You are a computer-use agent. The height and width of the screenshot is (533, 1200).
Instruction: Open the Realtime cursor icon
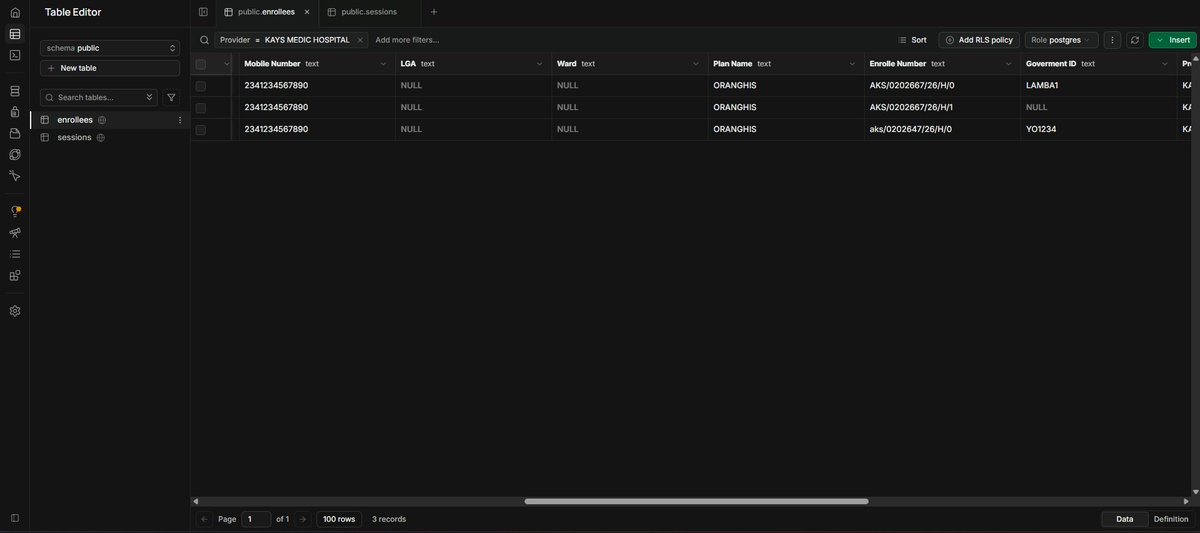click(x=15, y=175)
